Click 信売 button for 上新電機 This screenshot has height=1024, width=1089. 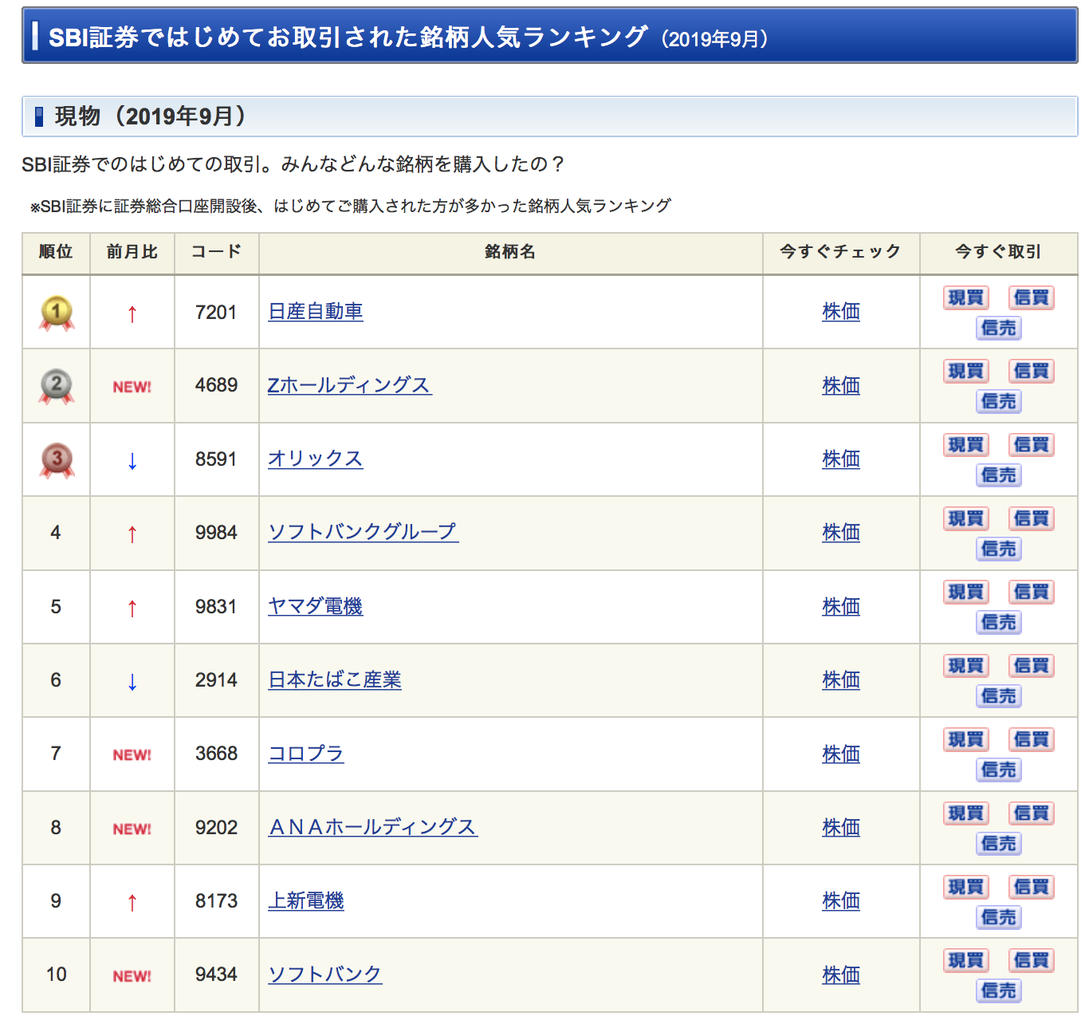pyautogui.click(x=999, y=917)
